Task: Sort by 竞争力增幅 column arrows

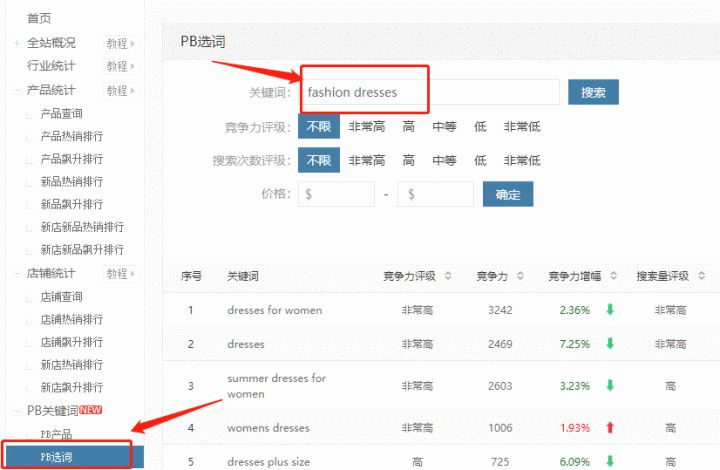Action: 613,276
